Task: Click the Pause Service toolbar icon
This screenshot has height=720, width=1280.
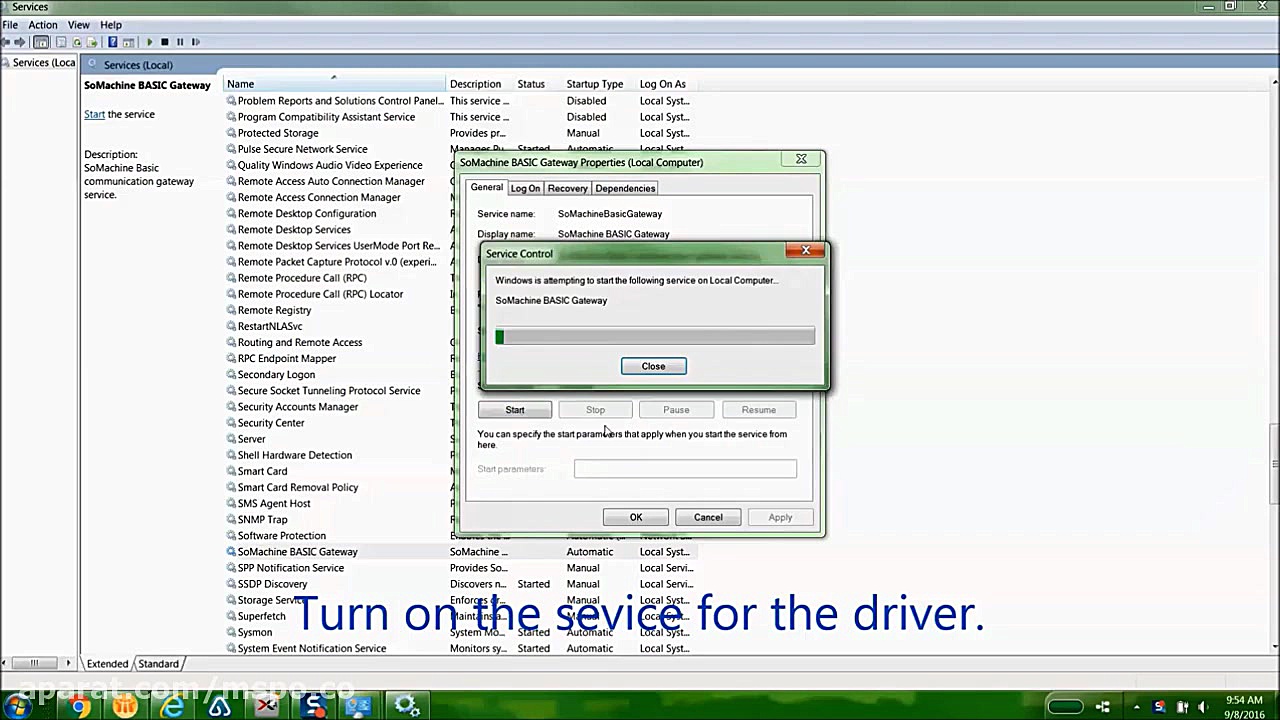Action: pyautogui.click(x=180, y=42)
